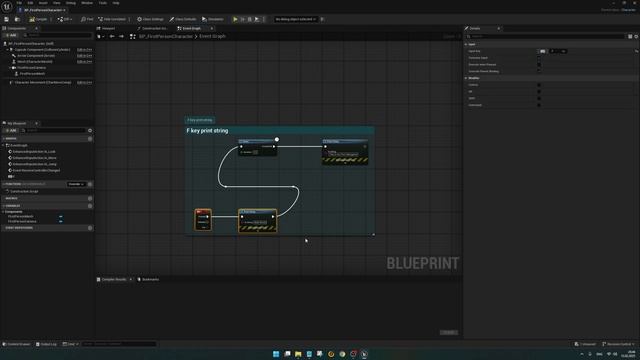Image resolution: width=640 pixels, height=360 pixels.
Task: Open the function Override dropdown
Action: [76, 184]
